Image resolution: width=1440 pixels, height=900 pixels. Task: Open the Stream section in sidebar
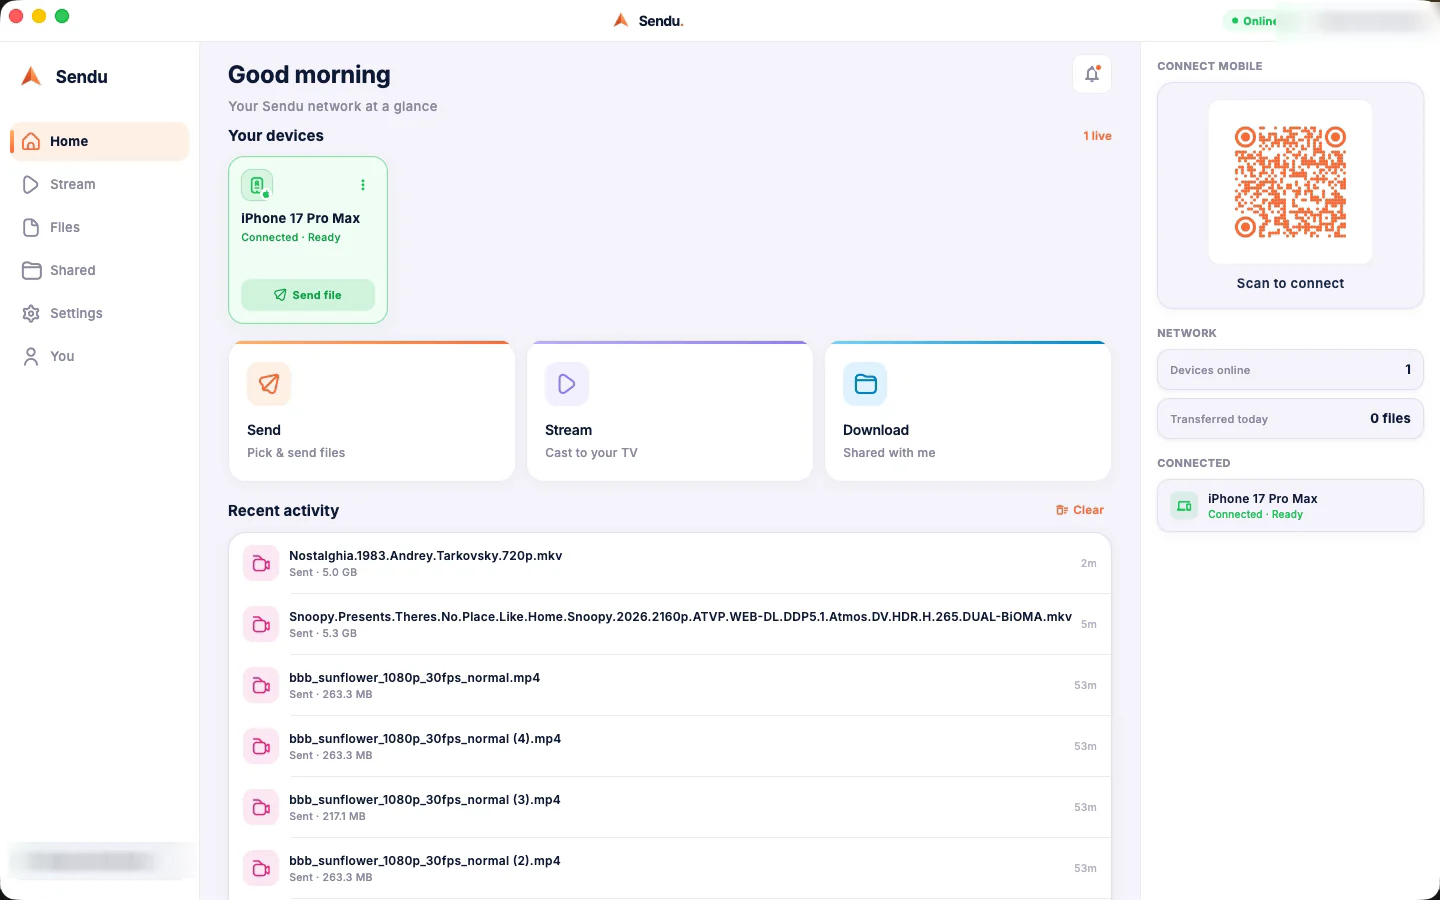click(99, 184)
